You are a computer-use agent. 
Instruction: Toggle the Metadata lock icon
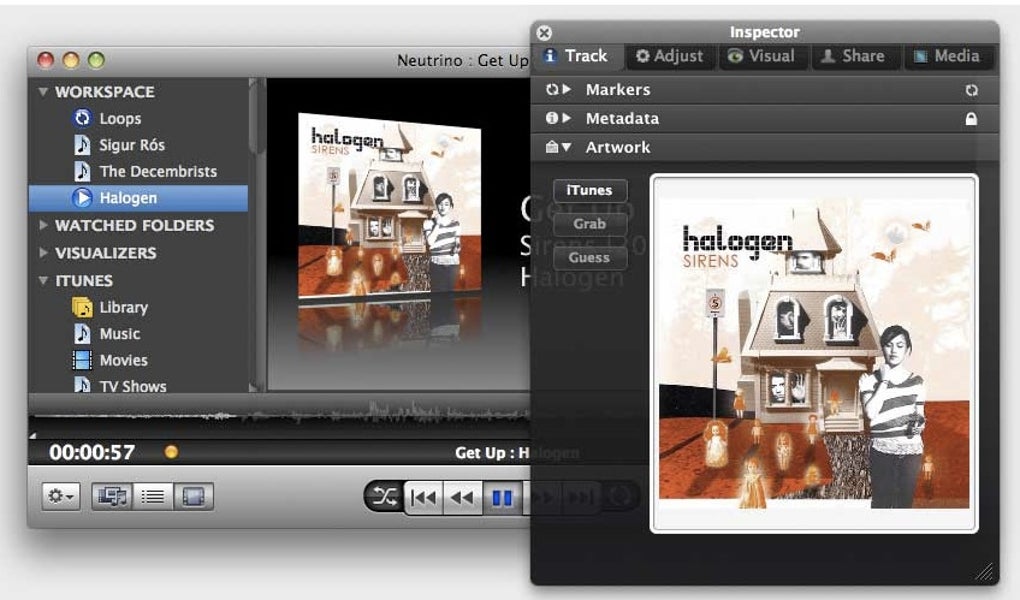(x=971, y=118)
